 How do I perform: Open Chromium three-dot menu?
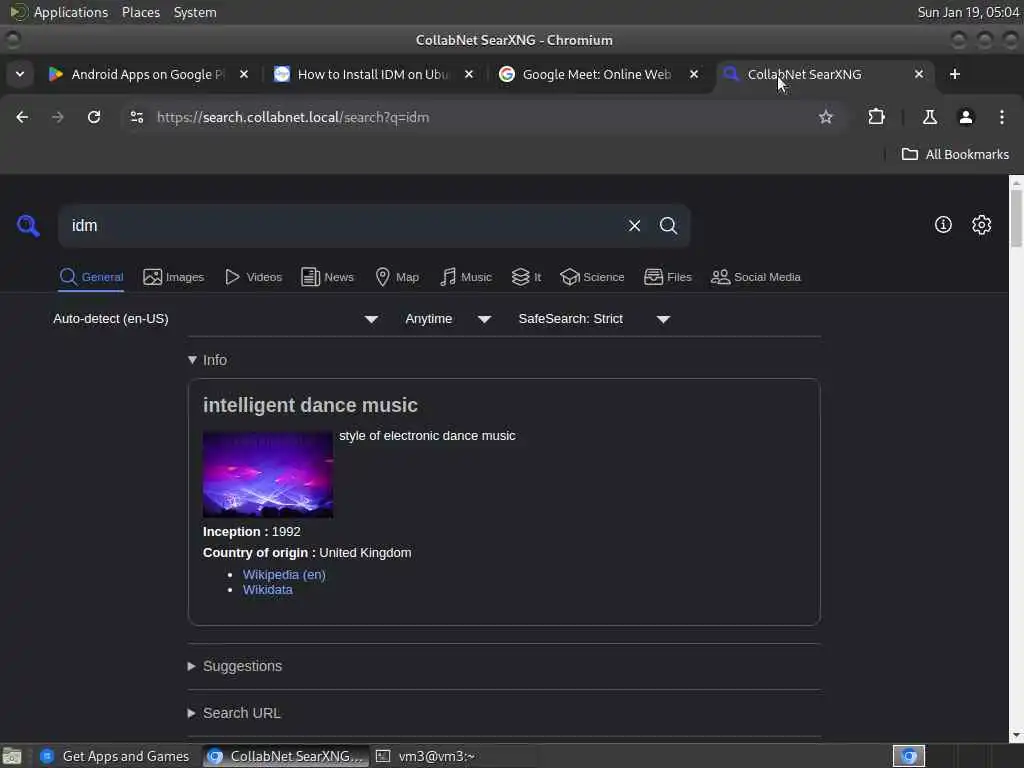click(x=1002, y=117)
